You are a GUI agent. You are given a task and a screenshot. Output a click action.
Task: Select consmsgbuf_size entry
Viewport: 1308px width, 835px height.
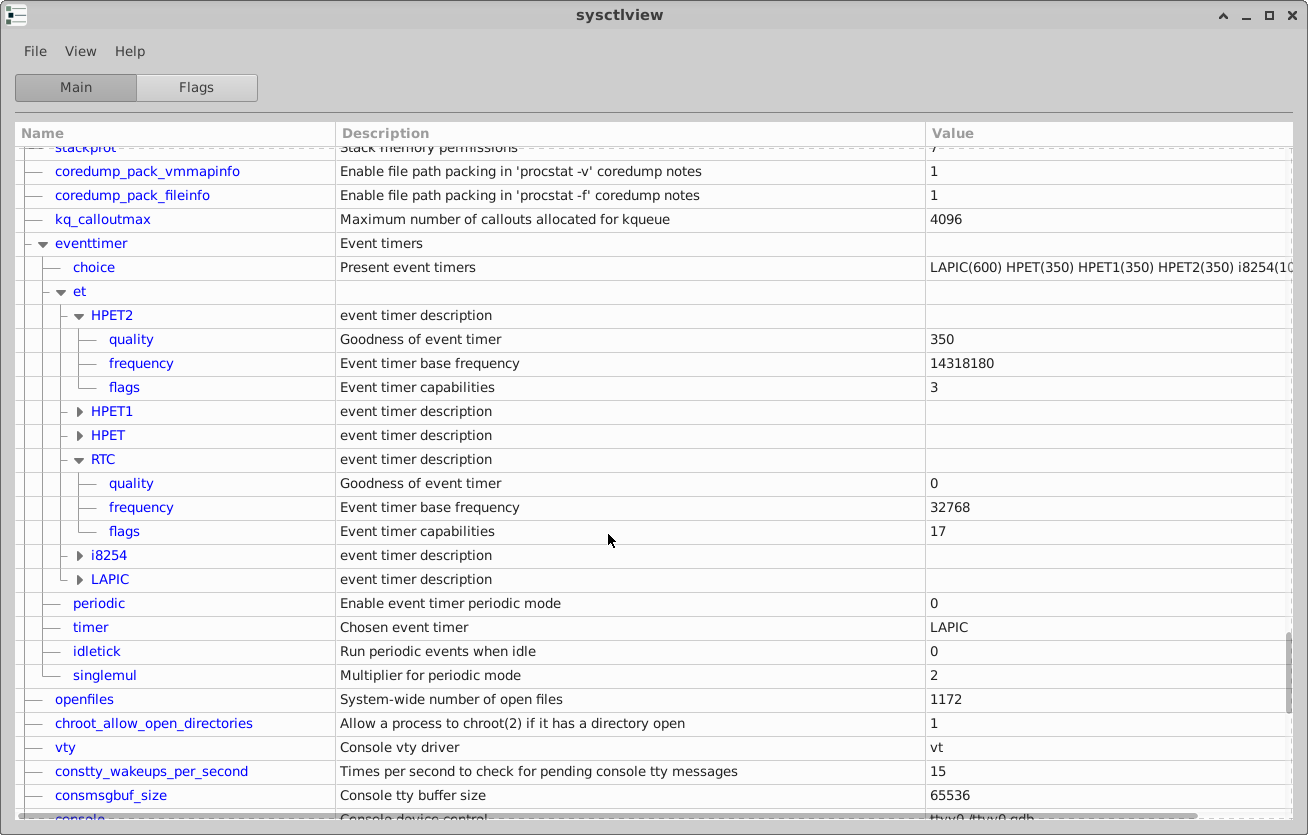click(x=111, y=796)
